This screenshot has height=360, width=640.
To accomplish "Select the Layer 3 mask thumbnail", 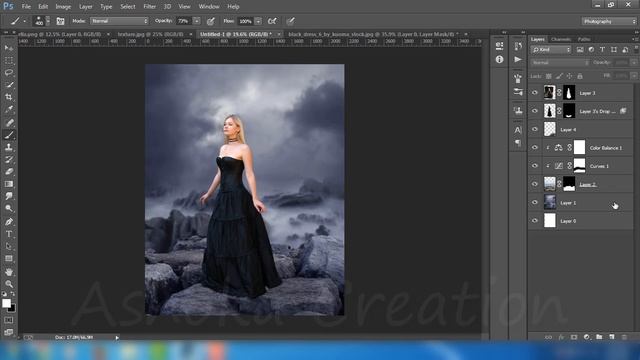I will (569, 93).
